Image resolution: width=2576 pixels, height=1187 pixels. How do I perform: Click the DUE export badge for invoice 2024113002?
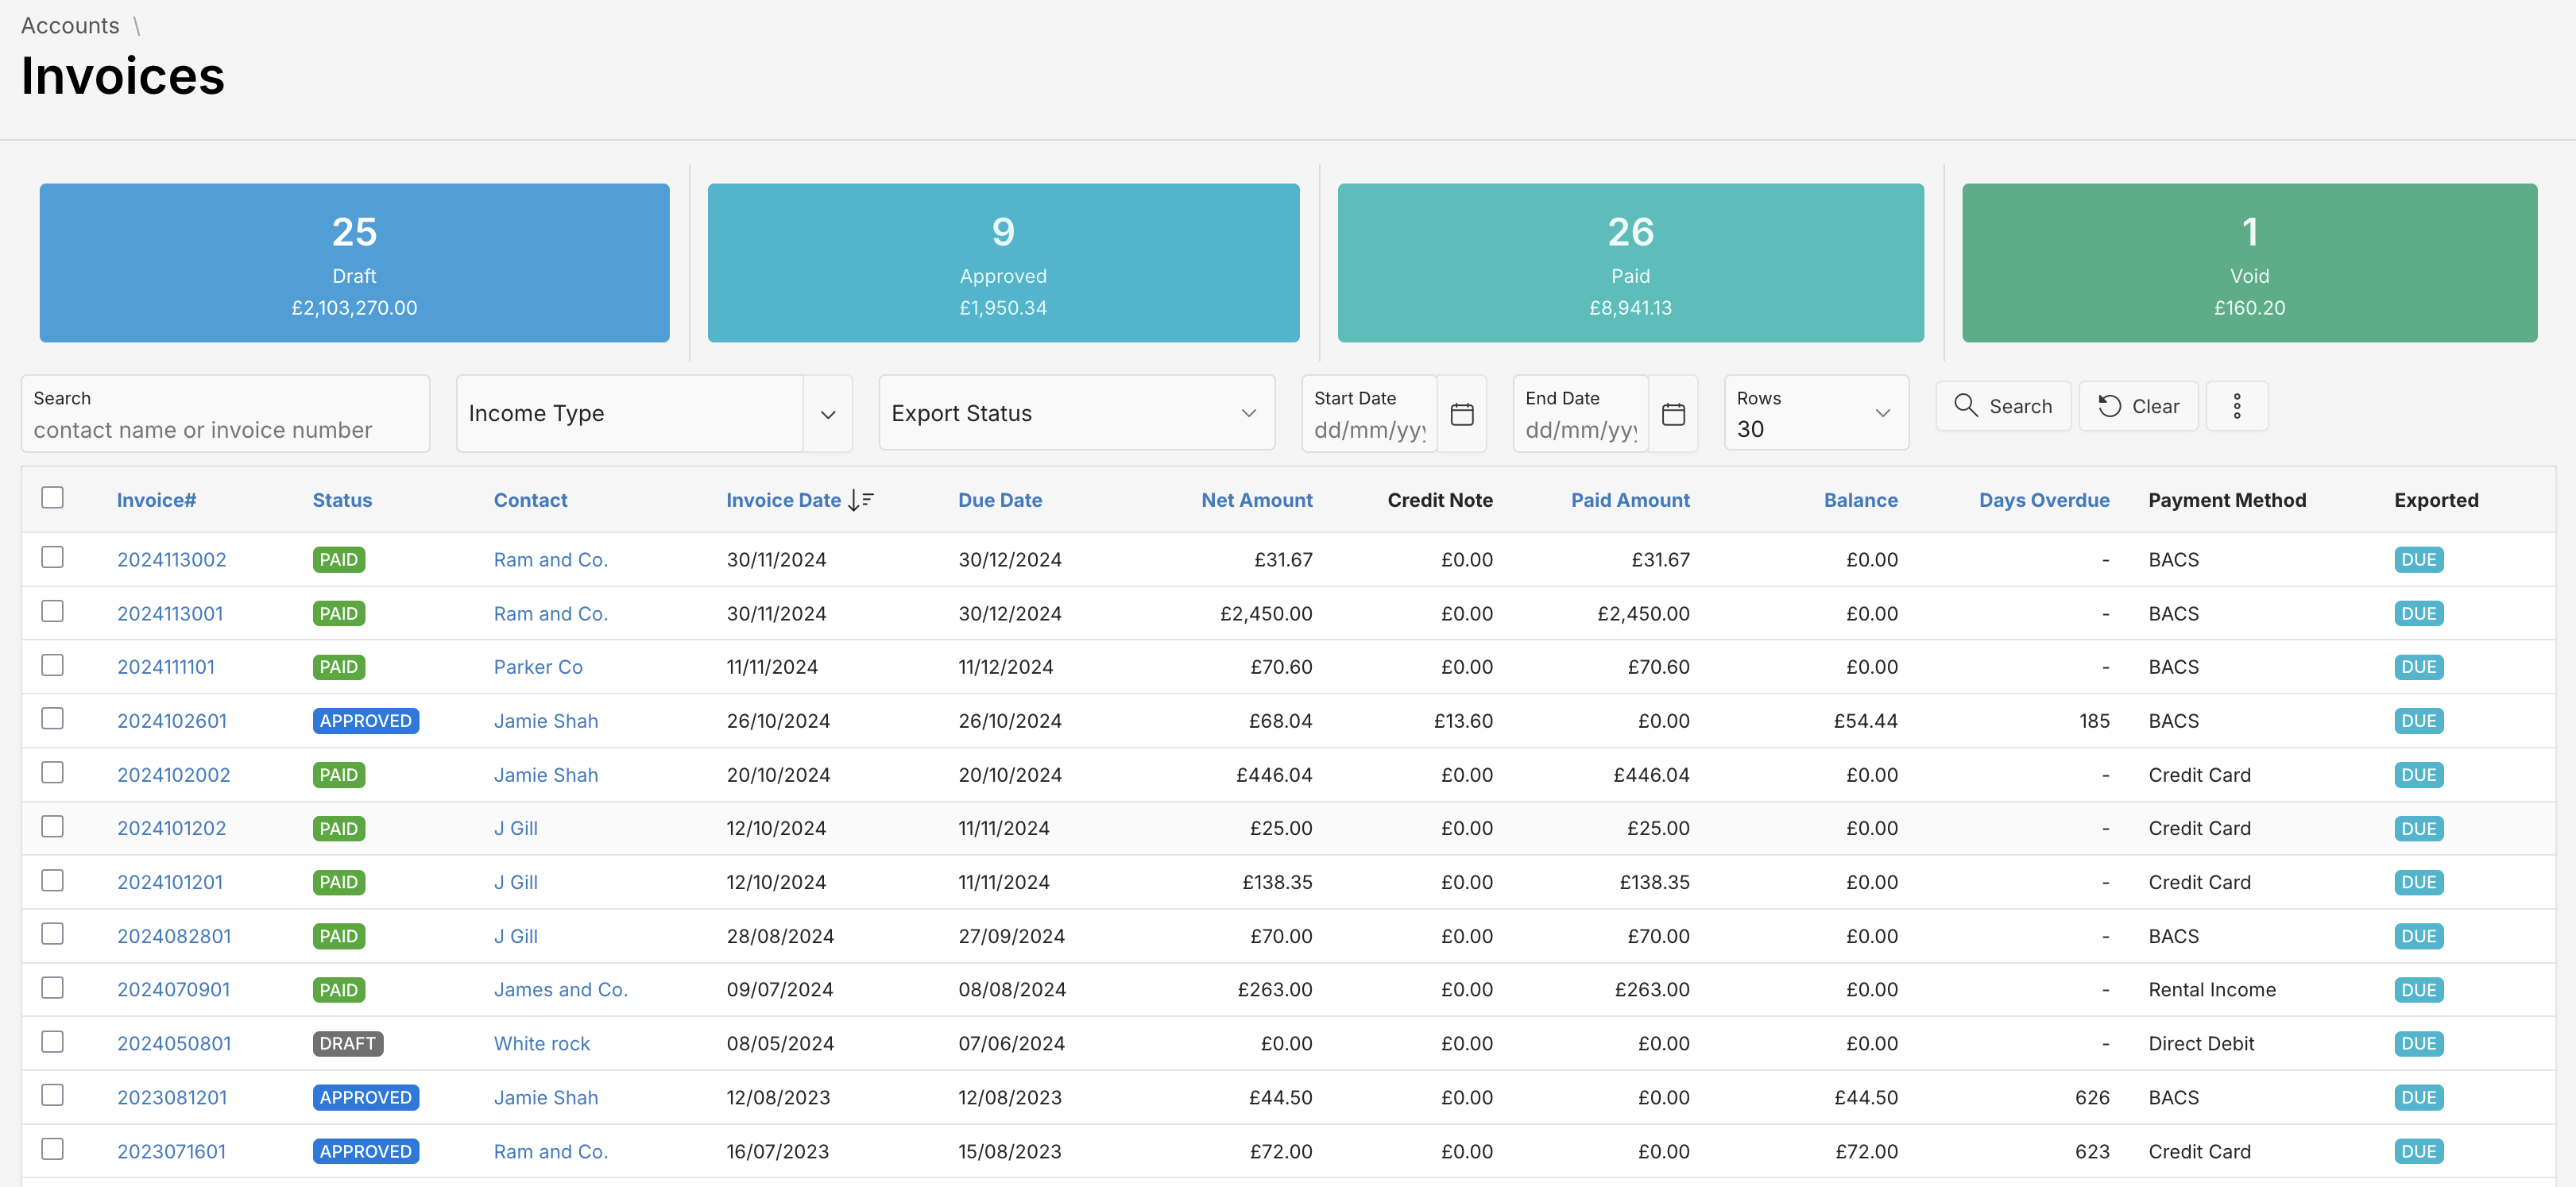pos(2418,560)
